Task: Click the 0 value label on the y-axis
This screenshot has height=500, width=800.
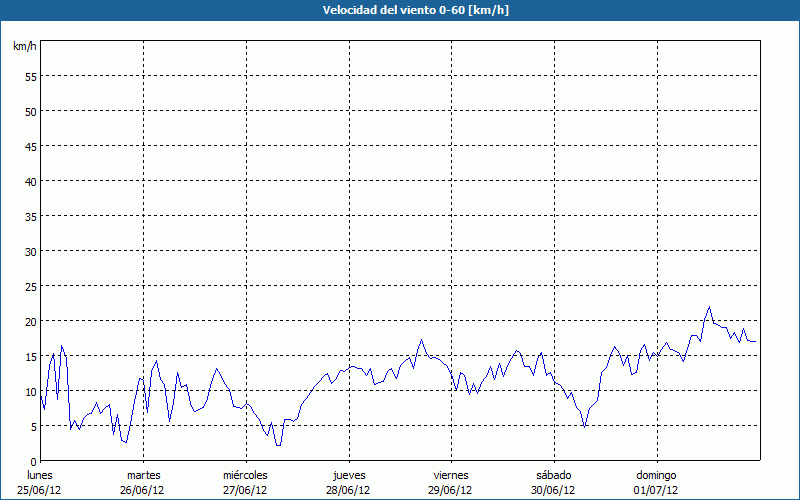Action: (33, 461)
